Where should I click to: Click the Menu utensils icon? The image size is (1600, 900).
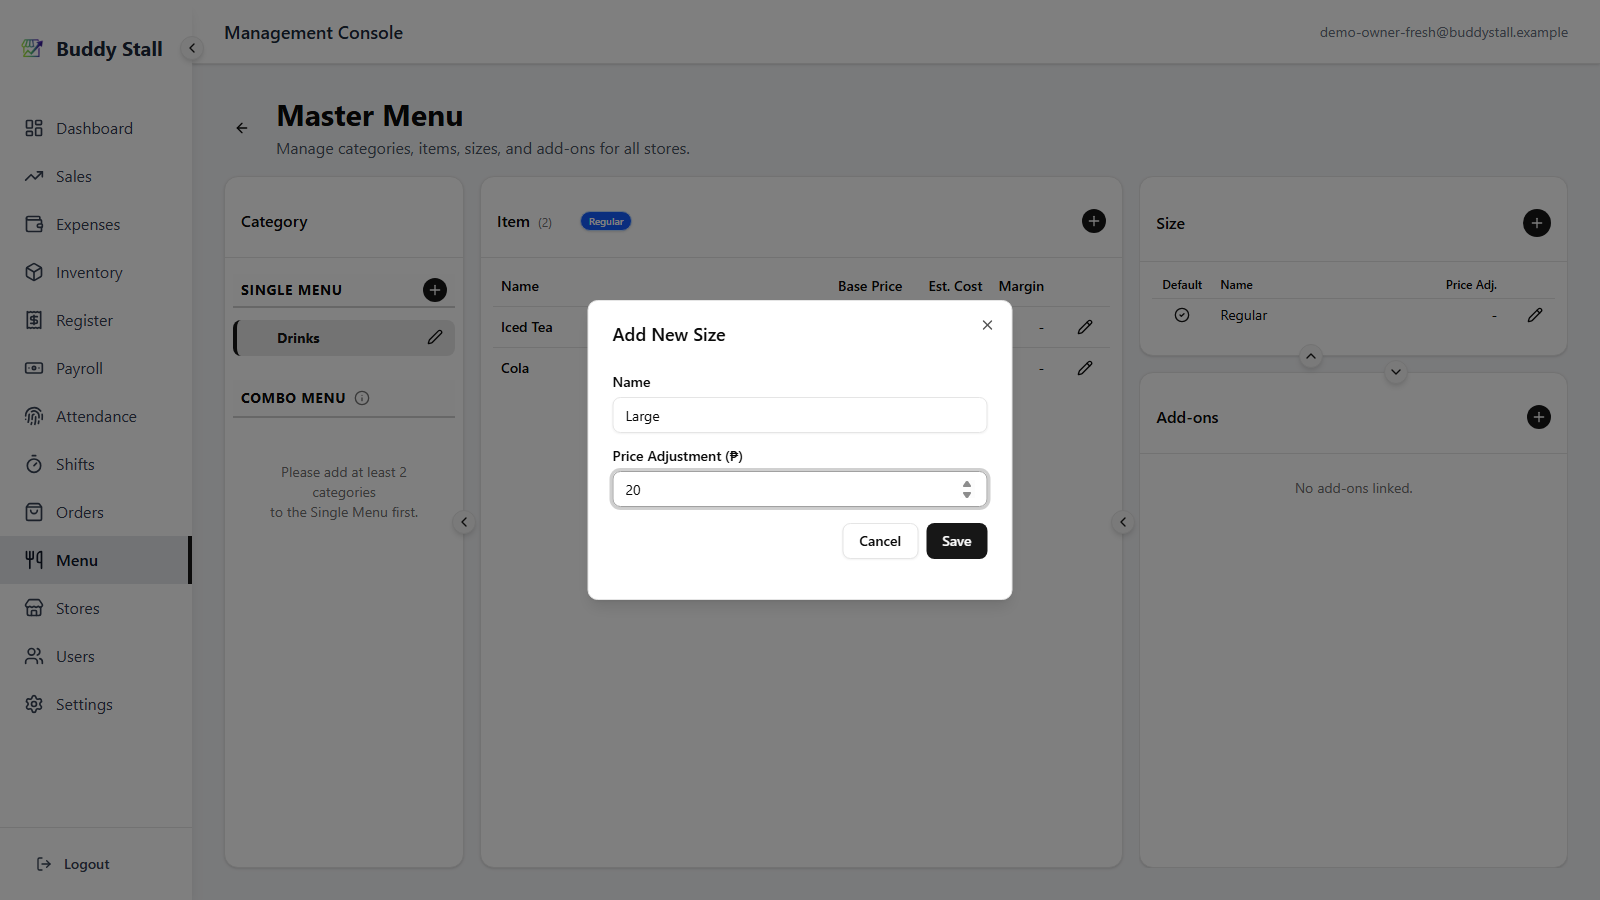coord(34,560)
